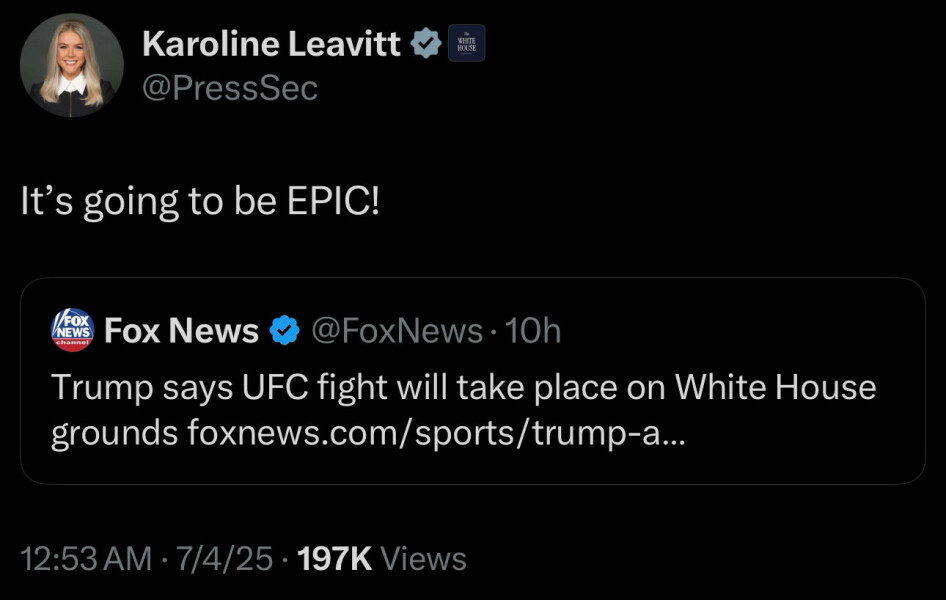Open the Fox News account name
Screen dimensions: 946x600
coord(181,330)
